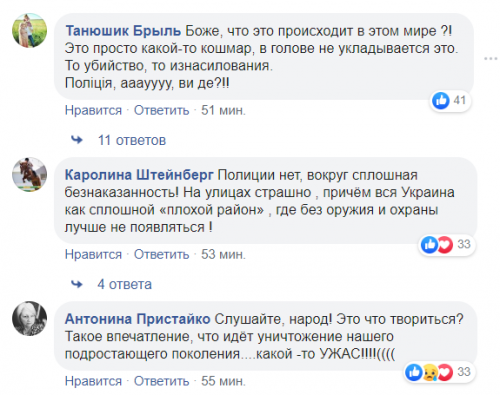Reply to Танюшик Брыль using Ответить

(161, 110)
